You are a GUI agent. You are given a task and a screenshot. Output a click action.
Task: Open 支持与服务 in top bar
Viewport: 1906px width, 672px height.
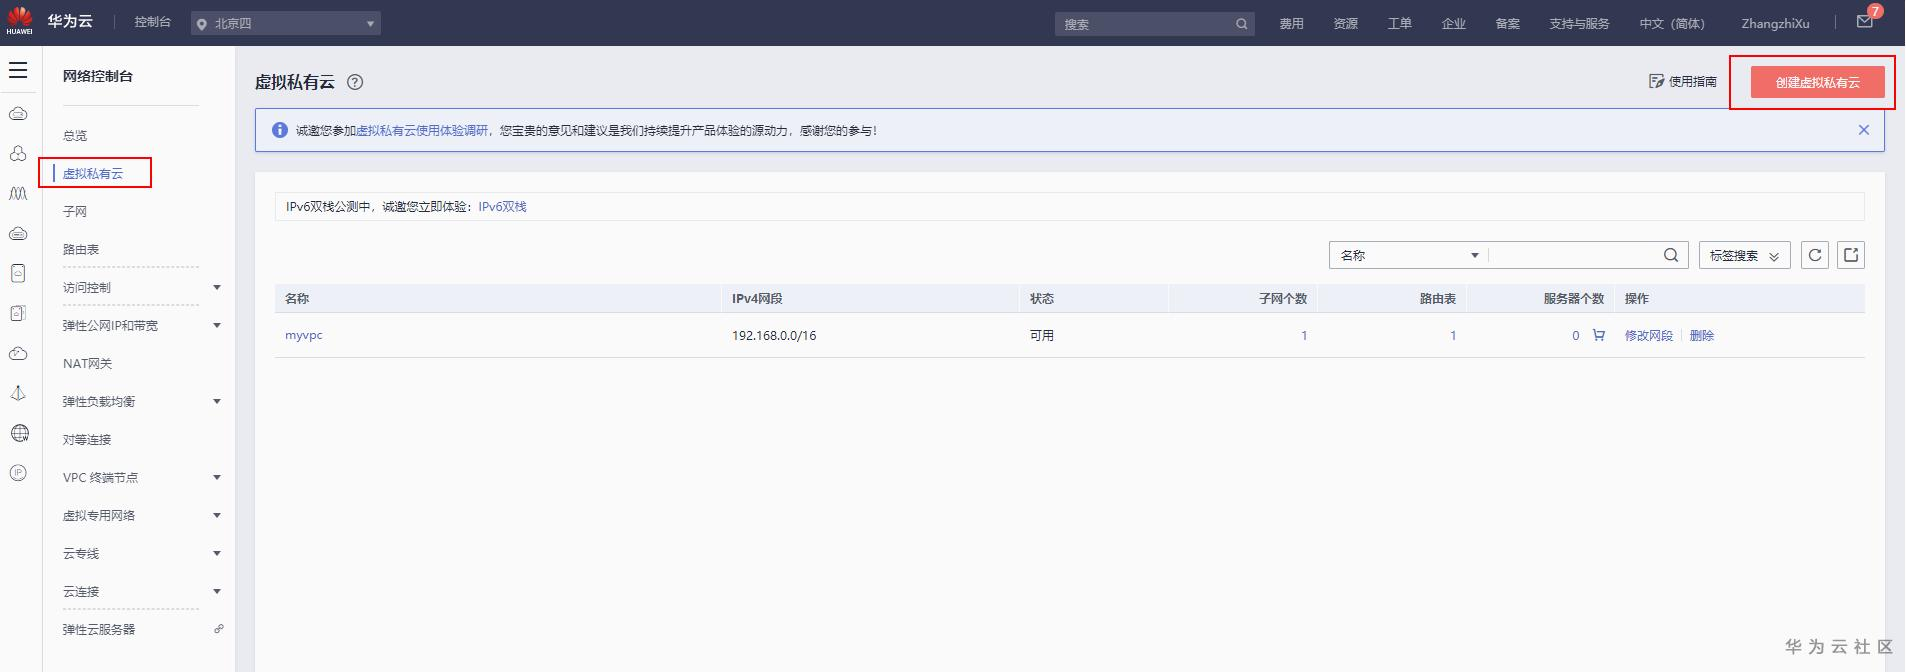(1580, 23)
